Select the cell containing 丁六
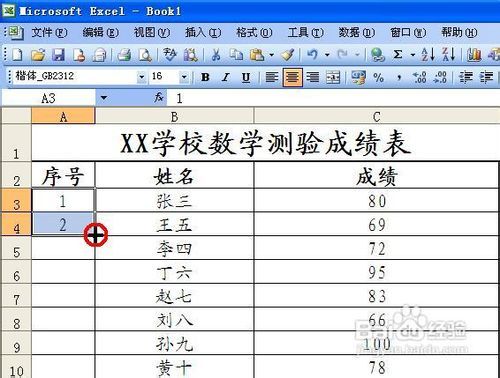The height and width of the screenshot is (378, 500). [174, 272]
